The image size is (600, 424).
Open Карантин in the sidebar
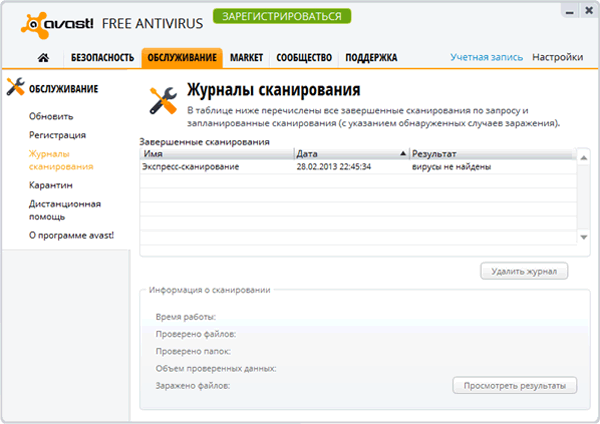[51, 185]
